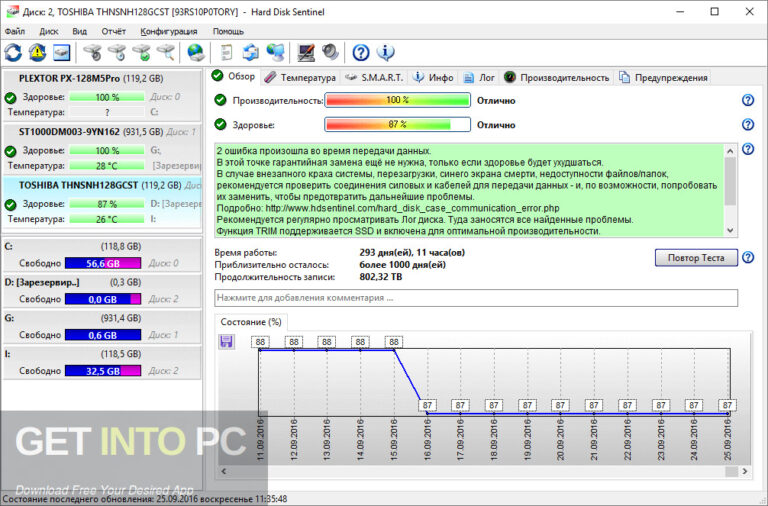
Task: Open the S.M.A.R.T. tab
Action: (x=374, y=77)
